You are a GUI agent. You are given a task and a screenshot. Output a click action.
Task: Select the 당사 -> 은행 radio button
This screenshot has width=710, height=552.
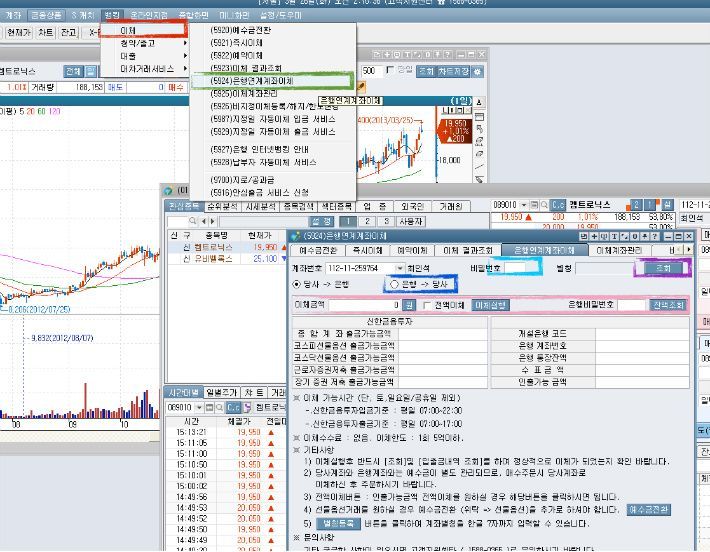pos(297,284)
